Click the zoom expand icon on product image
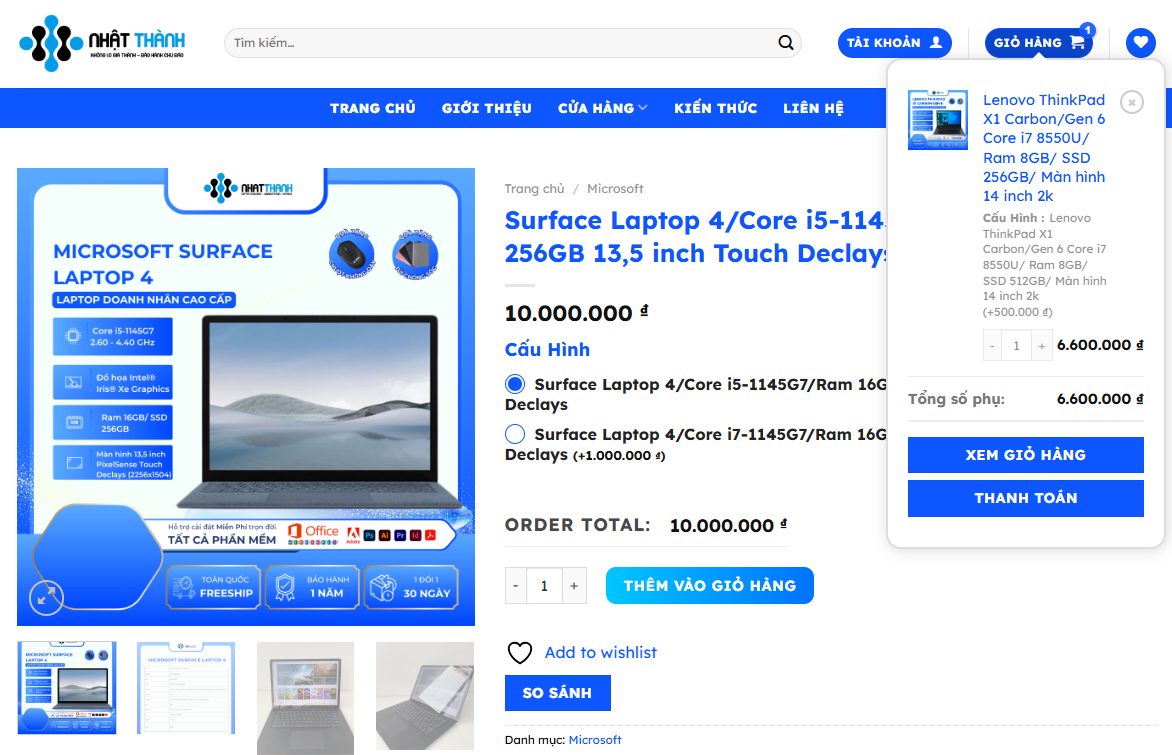This screenshot has height=755, width=1172. click(x=46, y=597)
